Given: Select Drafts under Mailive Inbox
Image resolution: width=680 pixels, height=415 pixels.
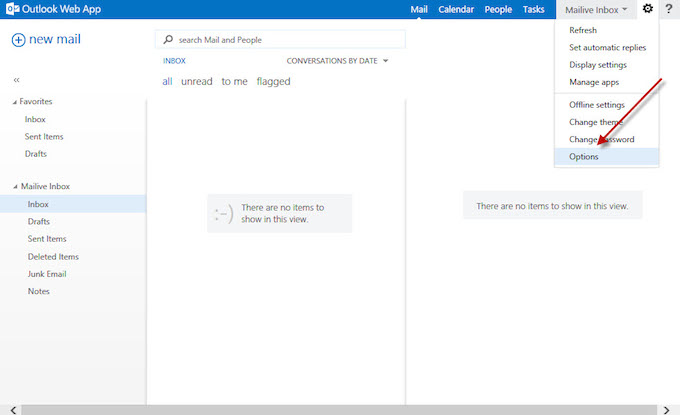Looking at the screenshot, I should coord(39,222).
